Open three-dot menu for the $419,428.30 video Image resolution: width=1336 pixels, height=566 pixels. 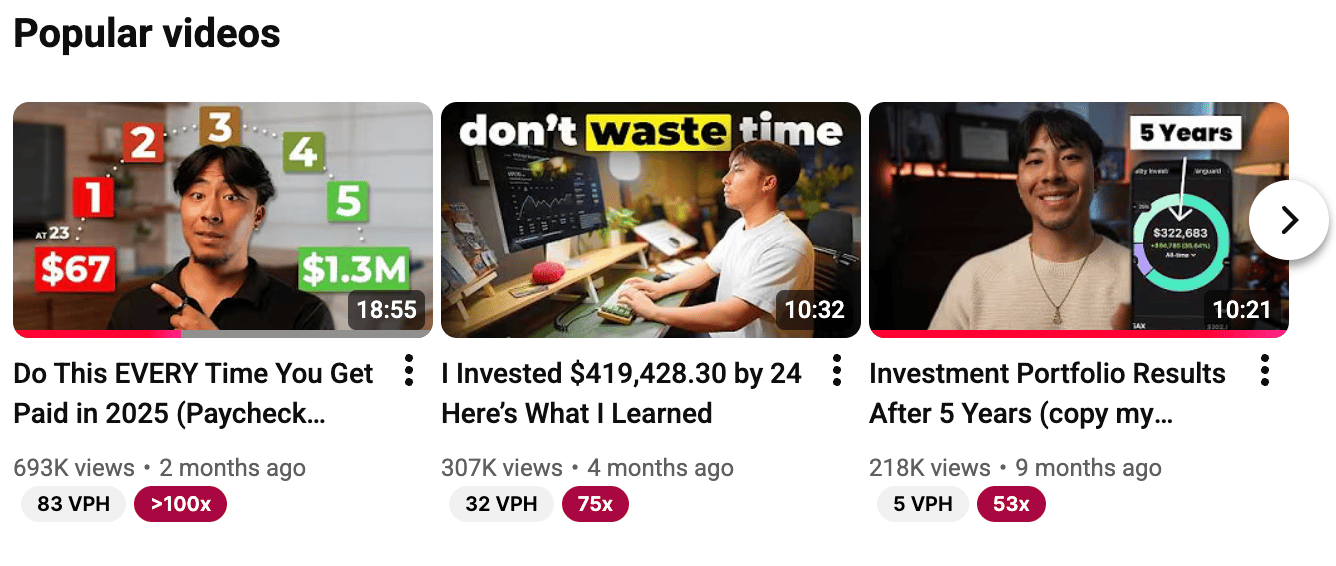click(836, 371)
